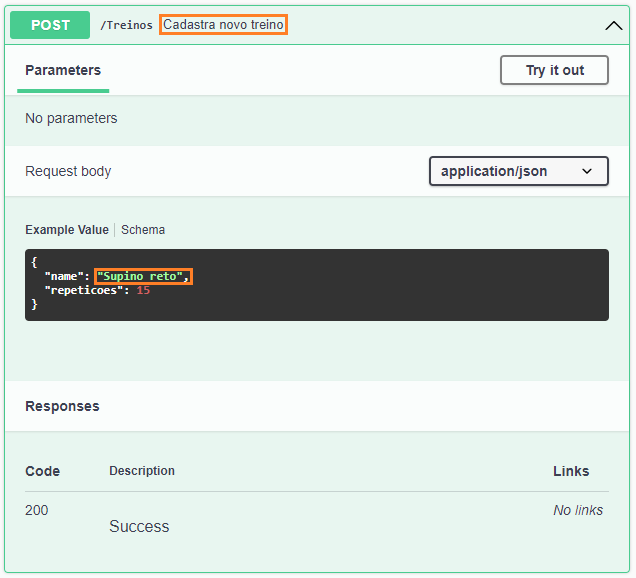The width and height of the screenshot is (636, 578).
Task: Switch to the Schema tab
Action: click(143, 230)
